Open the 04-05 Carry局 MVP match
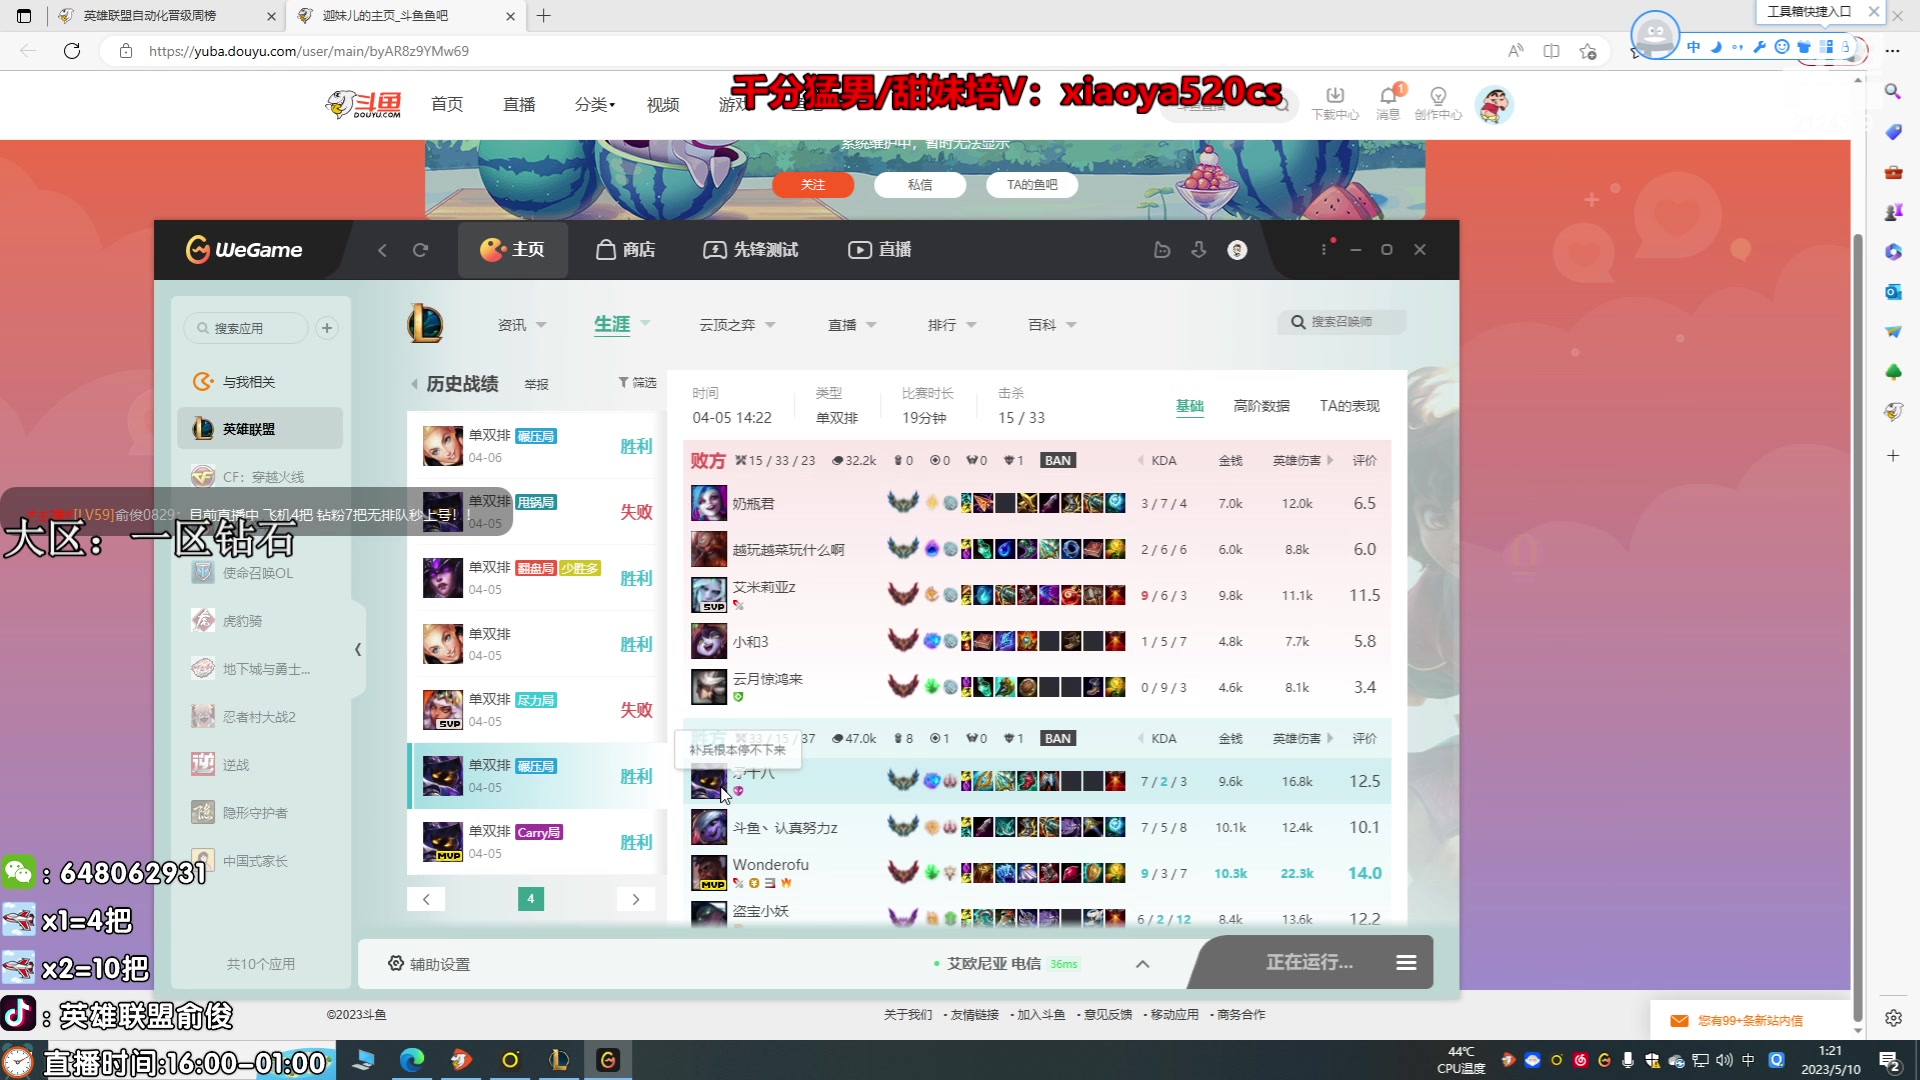1920x1080 pixels. pos(535,842)
